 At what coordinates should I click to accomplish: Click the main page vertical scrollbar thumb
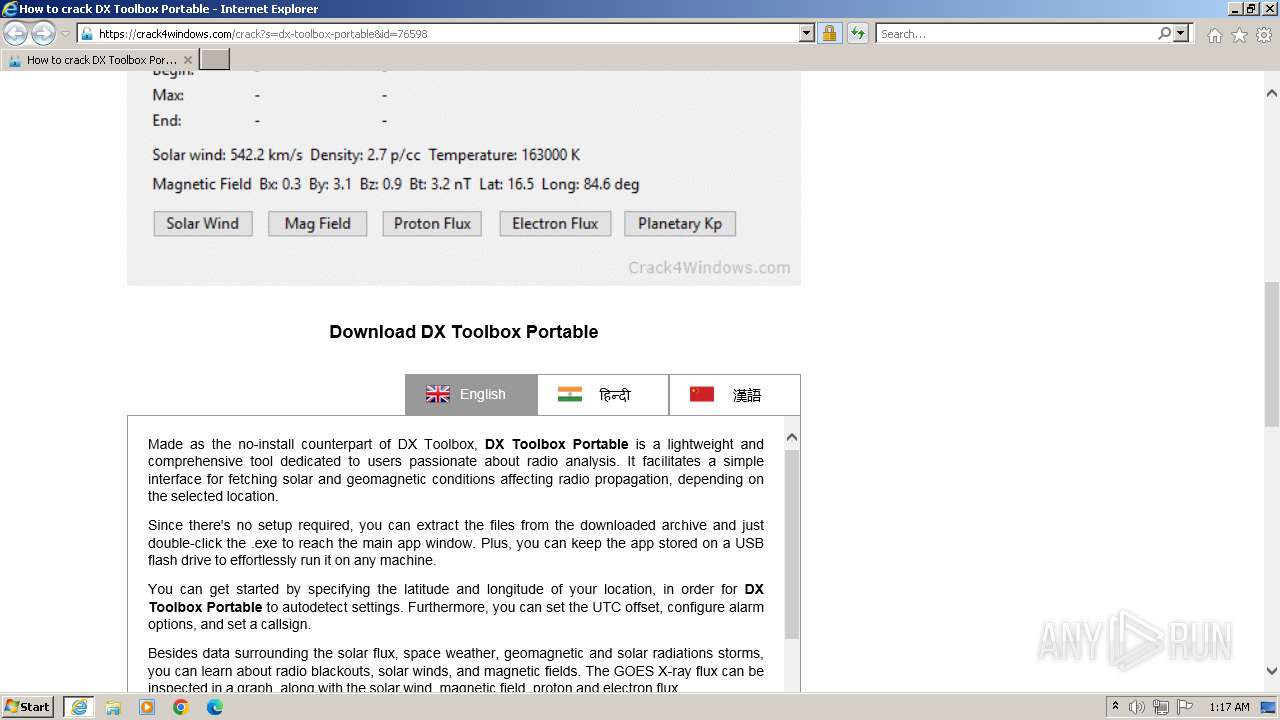click(x=1272, y=355)
